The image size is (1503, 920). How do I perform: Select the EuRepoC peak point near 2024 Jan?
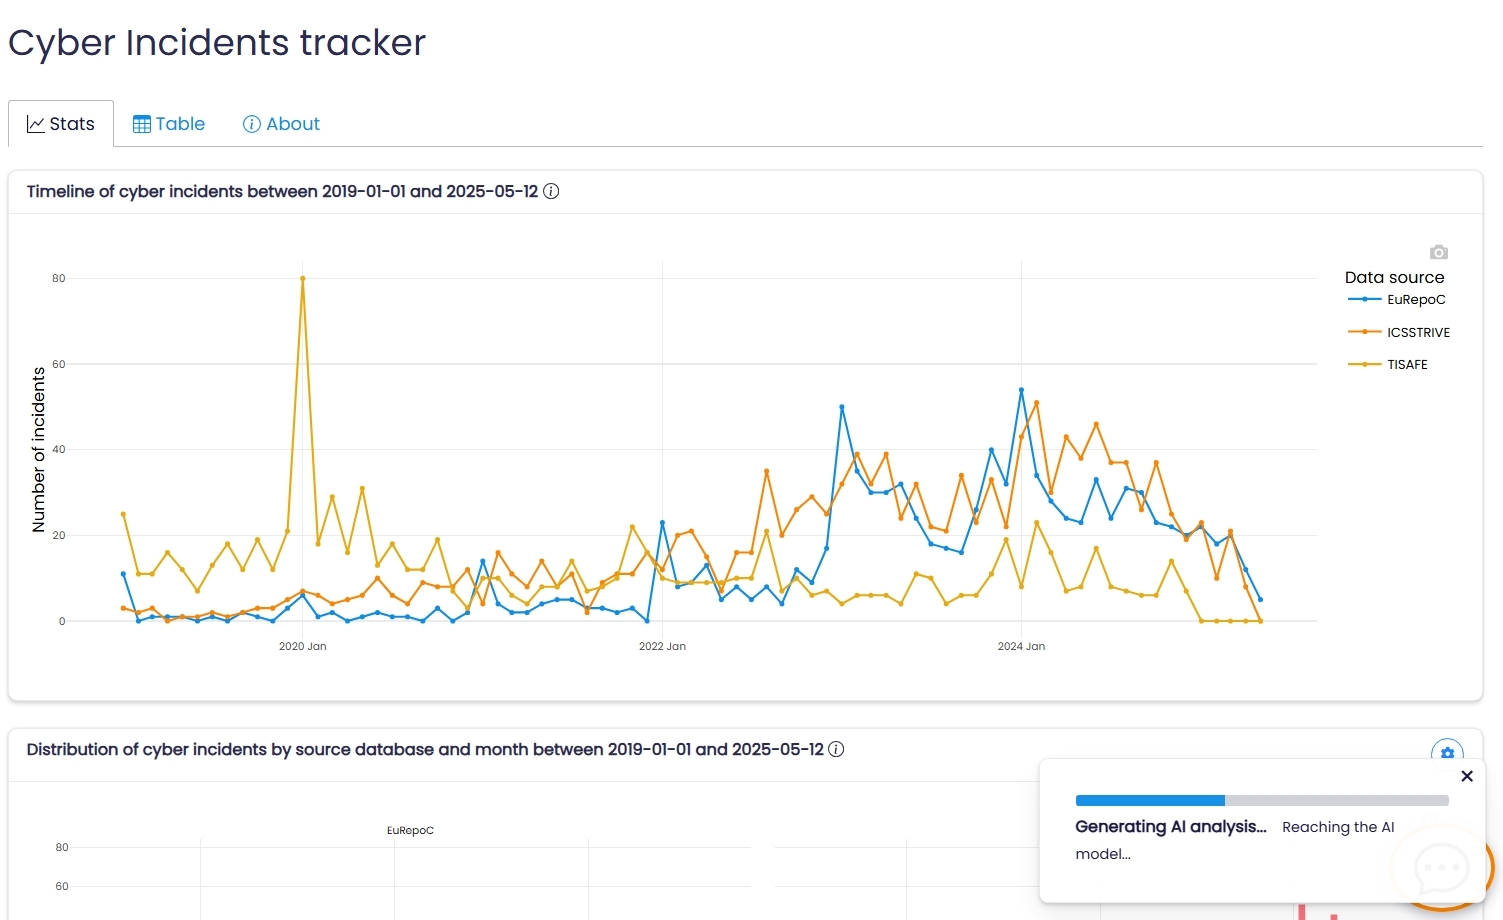pyautogui.click(x=1021, y=390)
